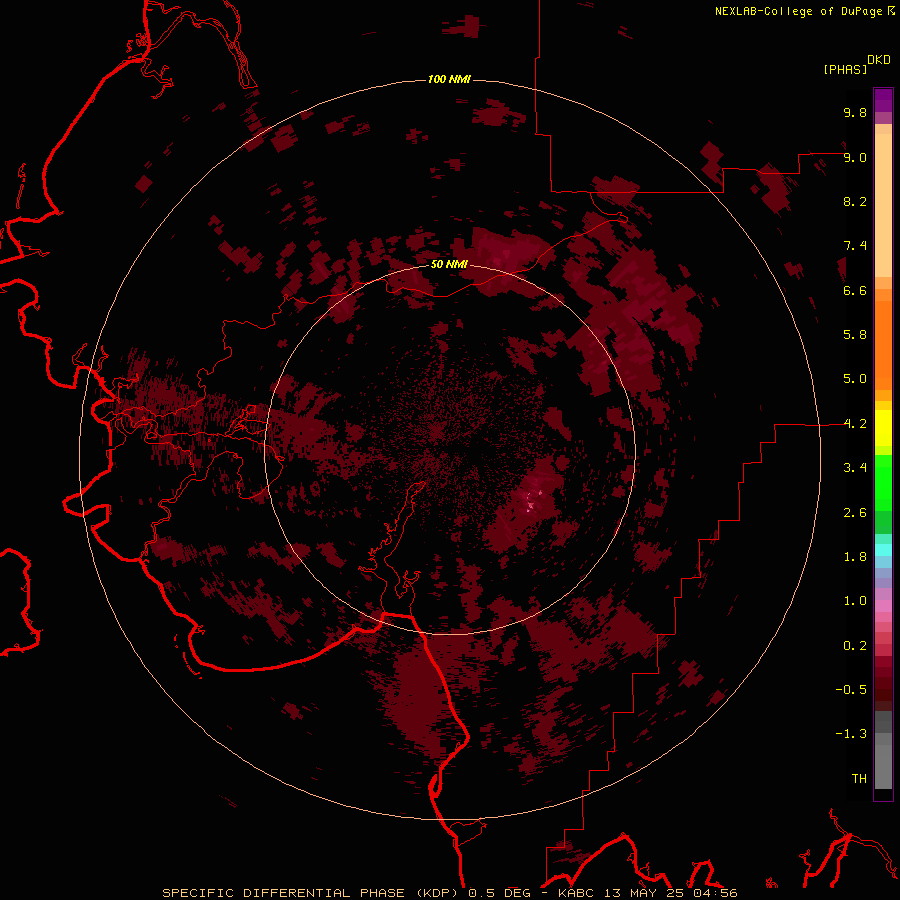Click the 7.4 value on the color scale
Screen dimensions: 900x900
(x=855, y=246)
